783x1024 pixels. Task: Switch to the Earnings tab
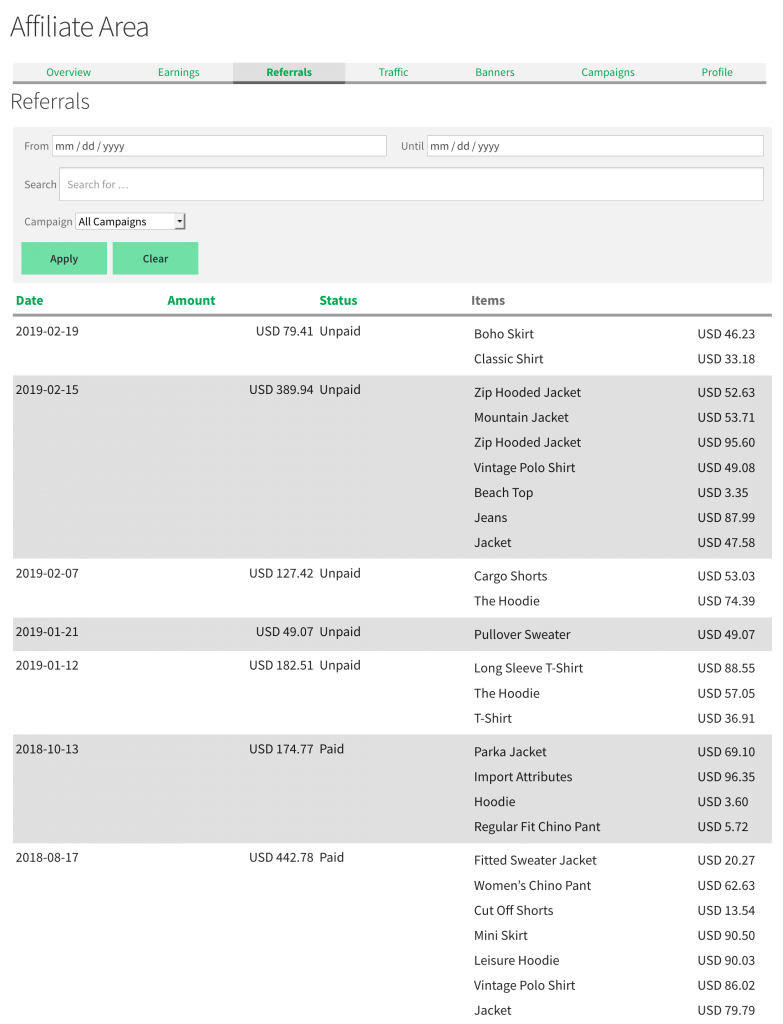(x=178, y=72)
